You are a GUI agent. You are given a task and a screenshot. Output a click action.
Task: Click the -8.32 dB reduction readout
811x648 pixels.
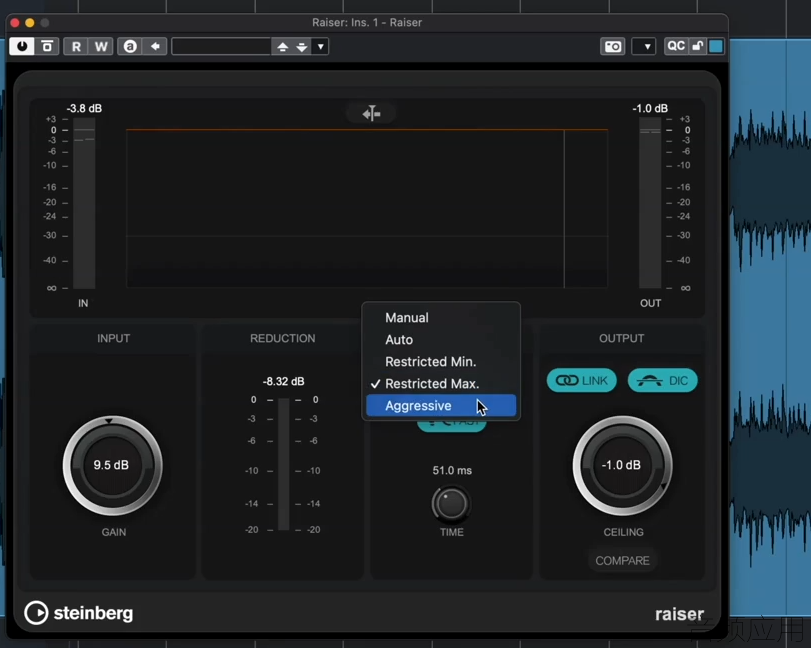[283, 382]
